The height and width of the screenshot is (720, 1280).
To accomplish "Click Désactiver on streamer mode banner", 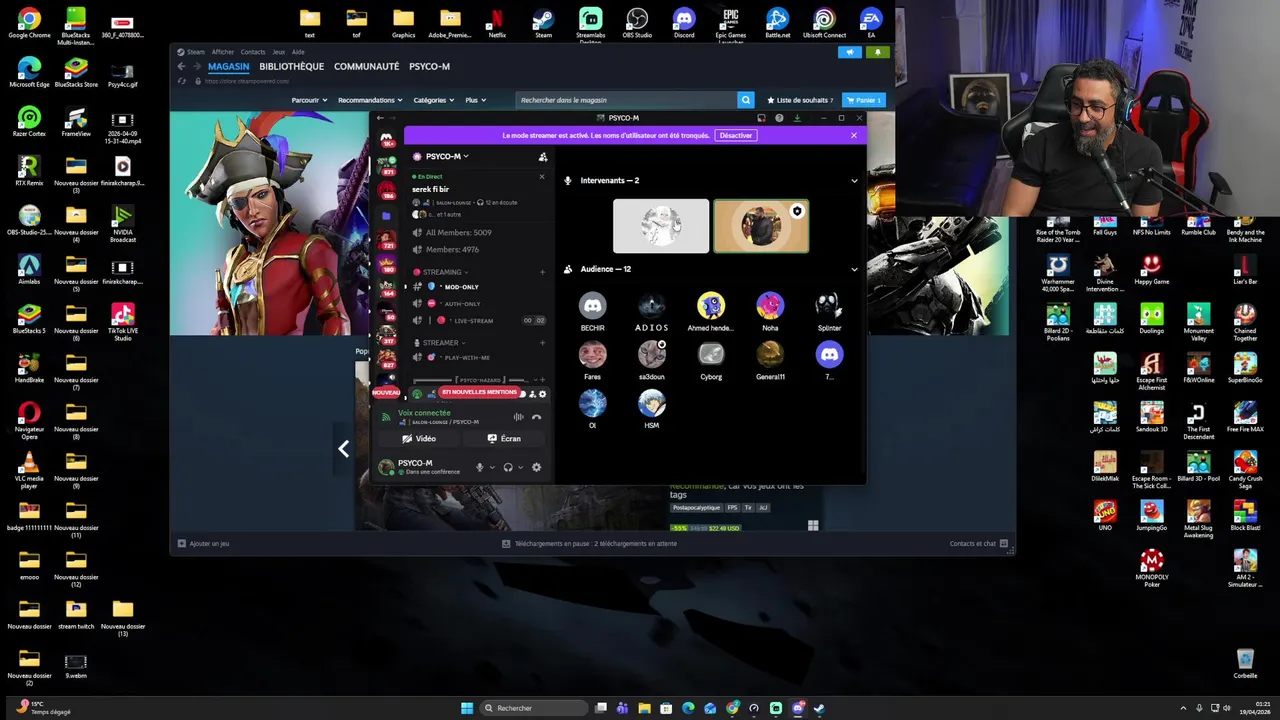I will click(x=735, y=135).
